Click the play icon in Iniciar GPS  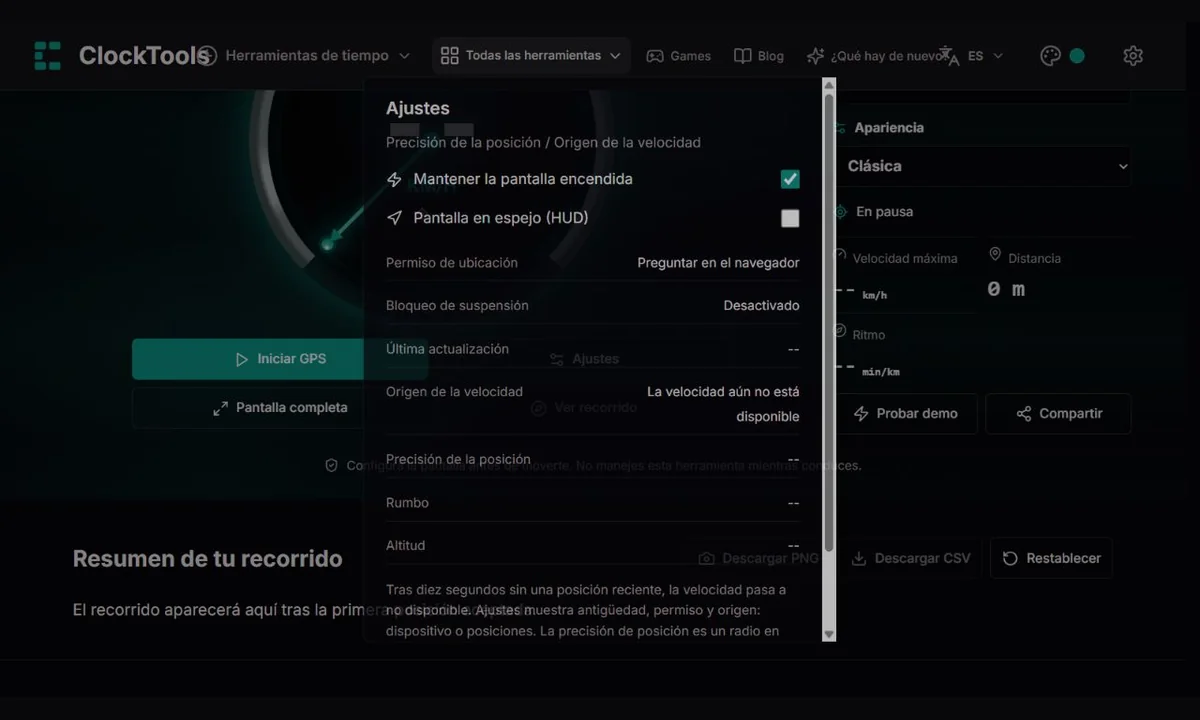click(x=241, y=359)
